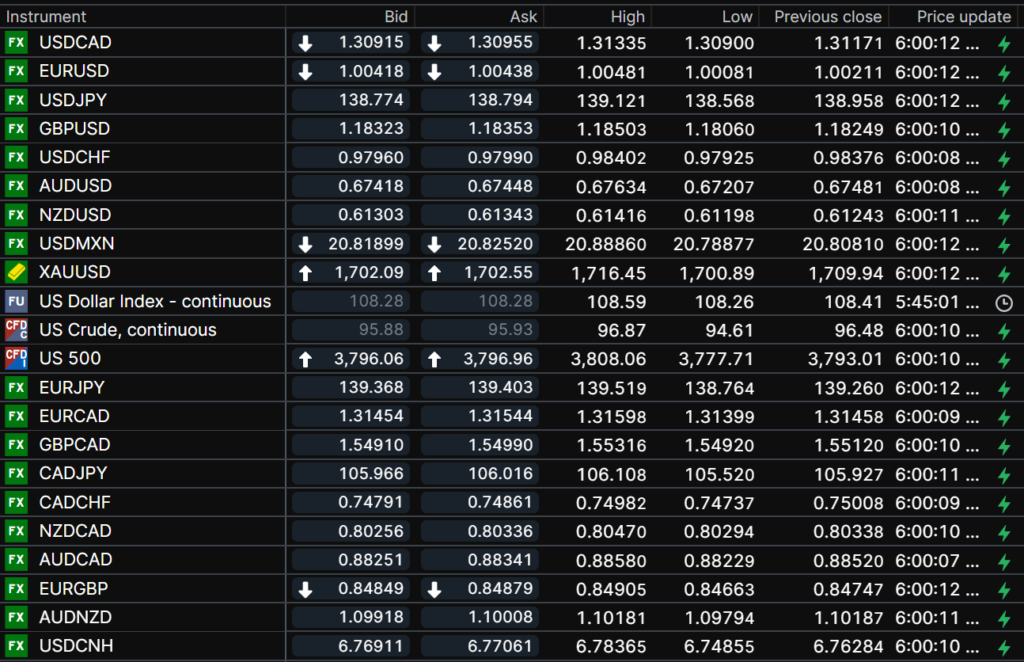
Task: Click the US 500 ask price 3,796.96
Action: coord(497,358)
